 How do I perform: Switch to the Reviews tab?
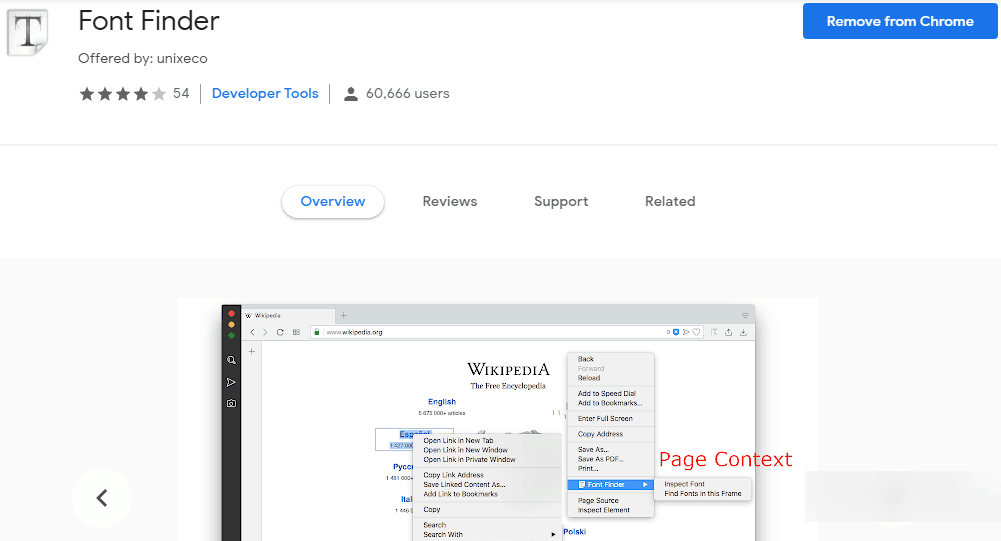point(449,201)
